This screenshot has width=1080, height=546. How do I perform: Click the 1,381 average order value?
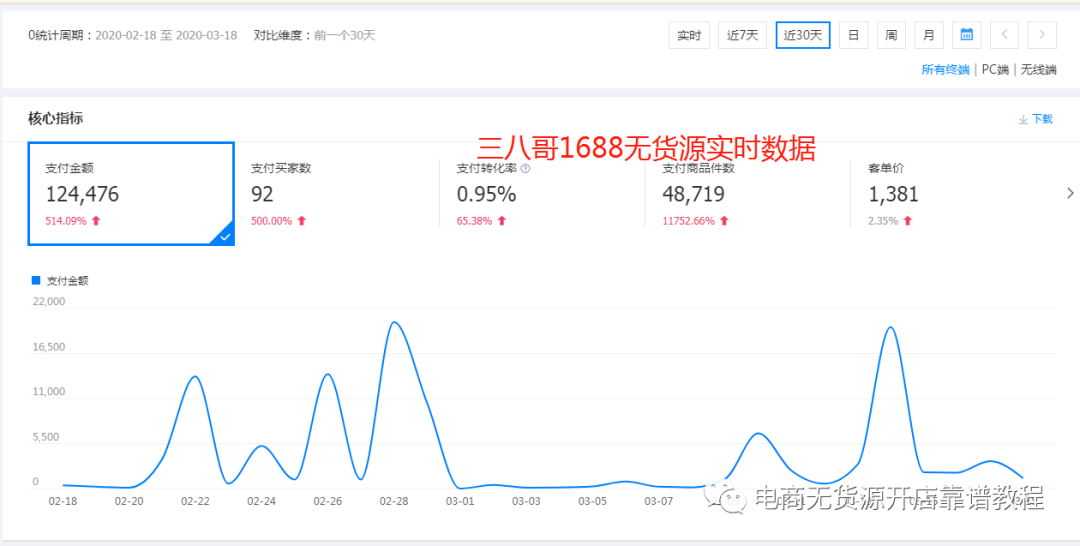click(x=894, y=194)
